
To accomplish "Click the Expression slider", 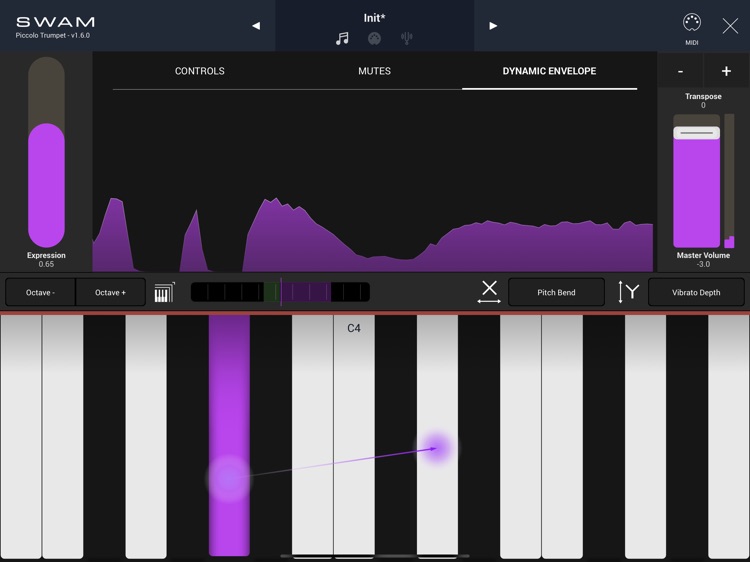I will 46,152.
